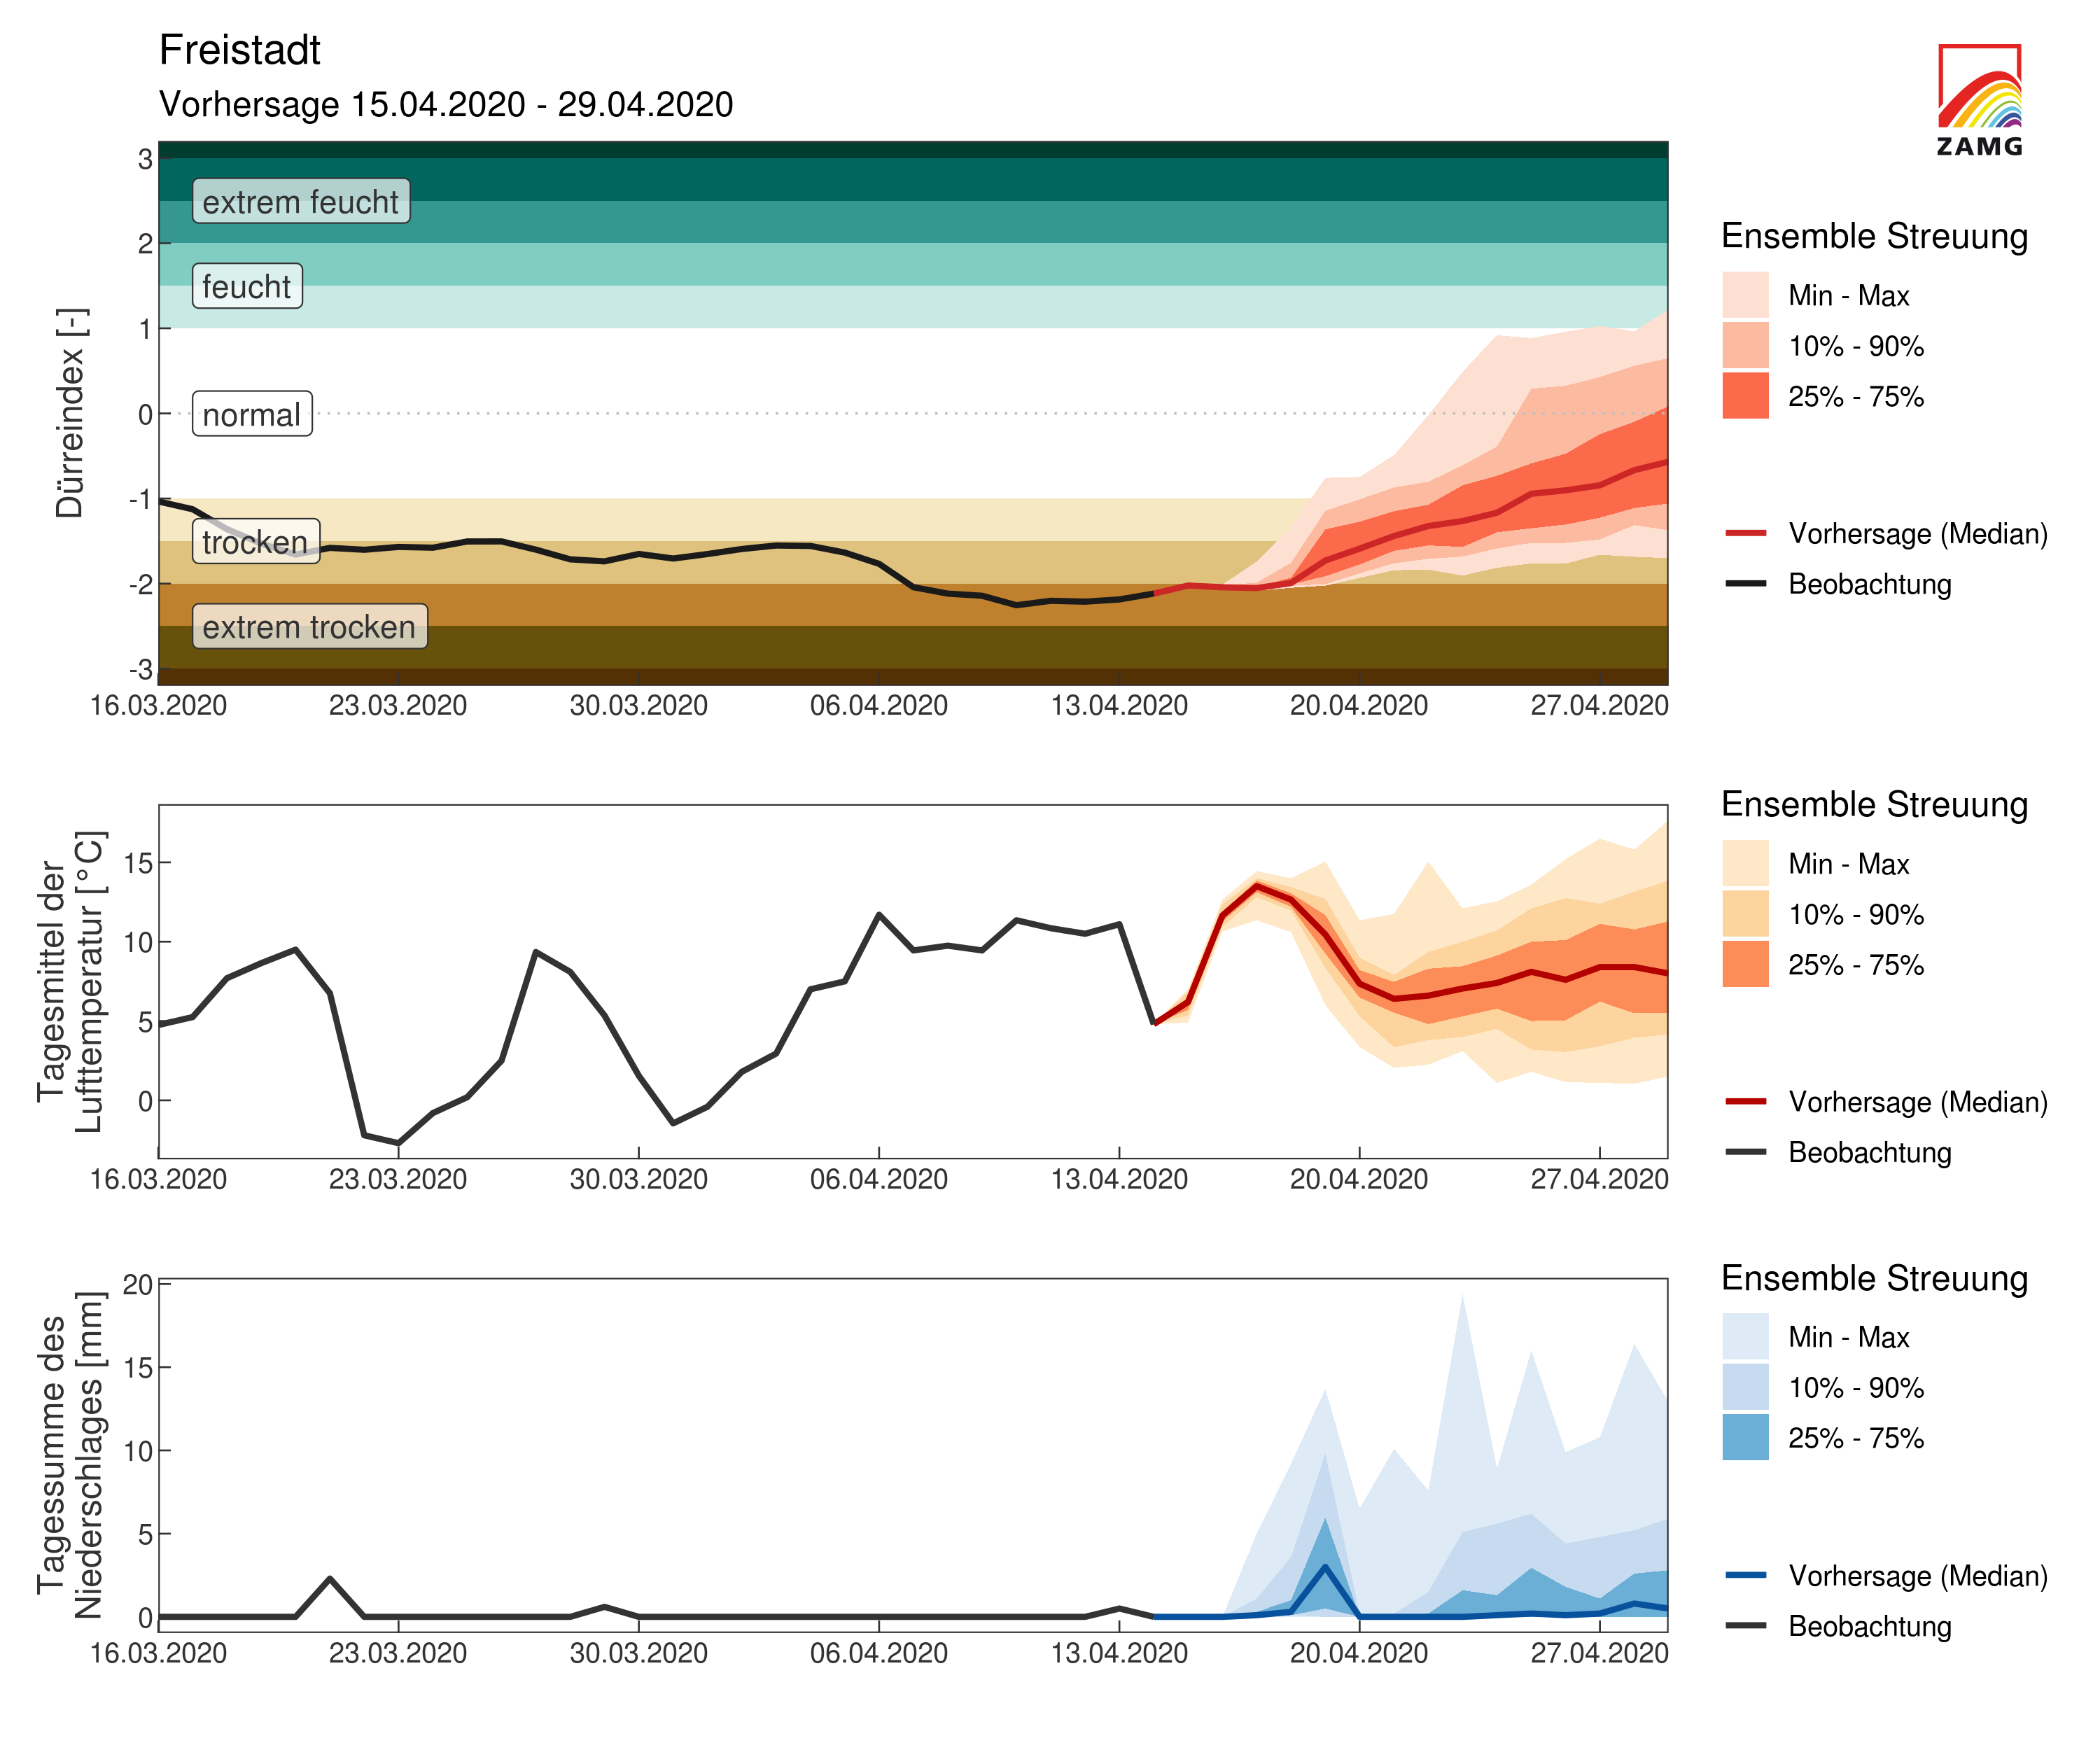The image size is (2100, 1750).
Task: Click the y-axis value 3 on drought chart
Action: click(146, 159)
